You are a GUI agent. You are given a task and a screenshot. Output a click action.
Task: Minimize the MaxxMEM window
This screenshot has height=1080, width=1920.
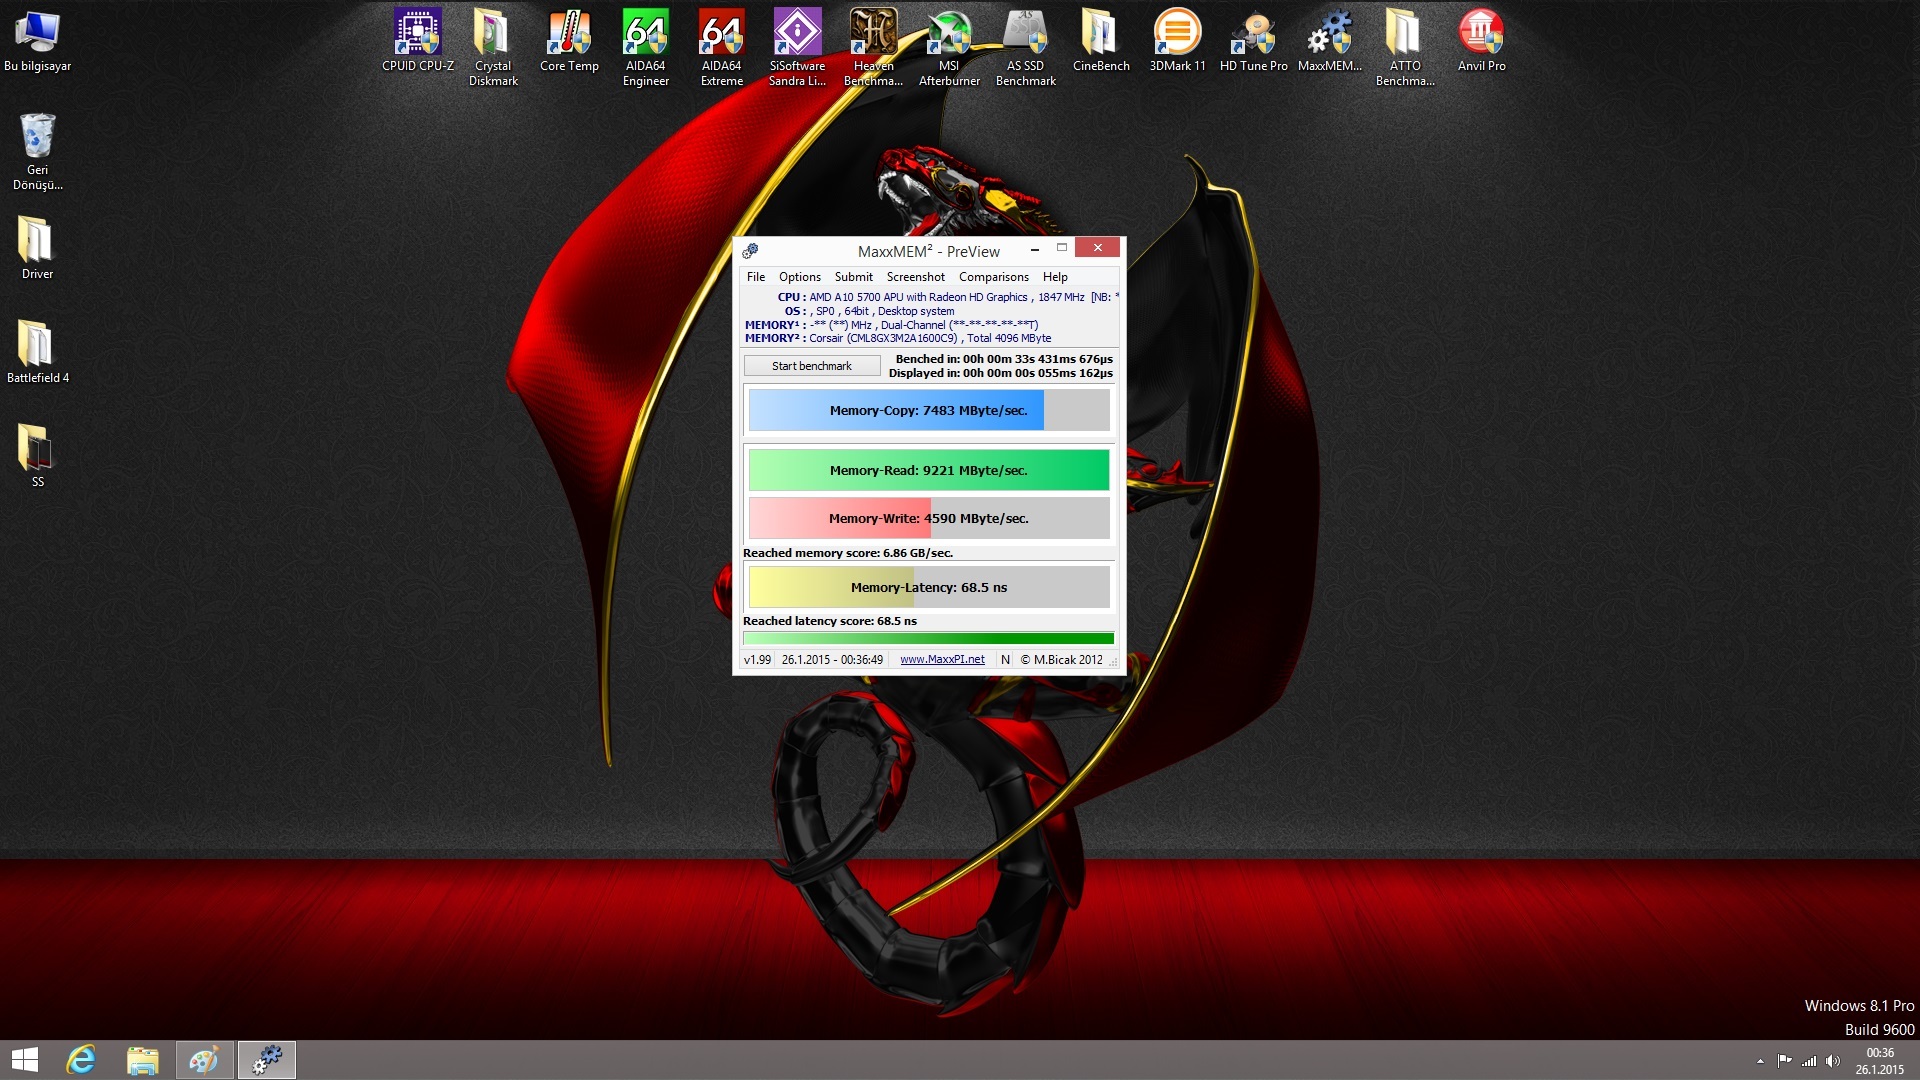click(x=1035, y=248)
